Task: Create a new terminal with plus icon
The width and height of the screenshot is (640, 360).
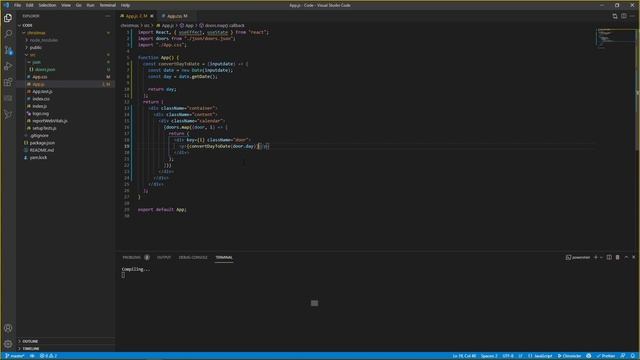Action: (596, 257)
